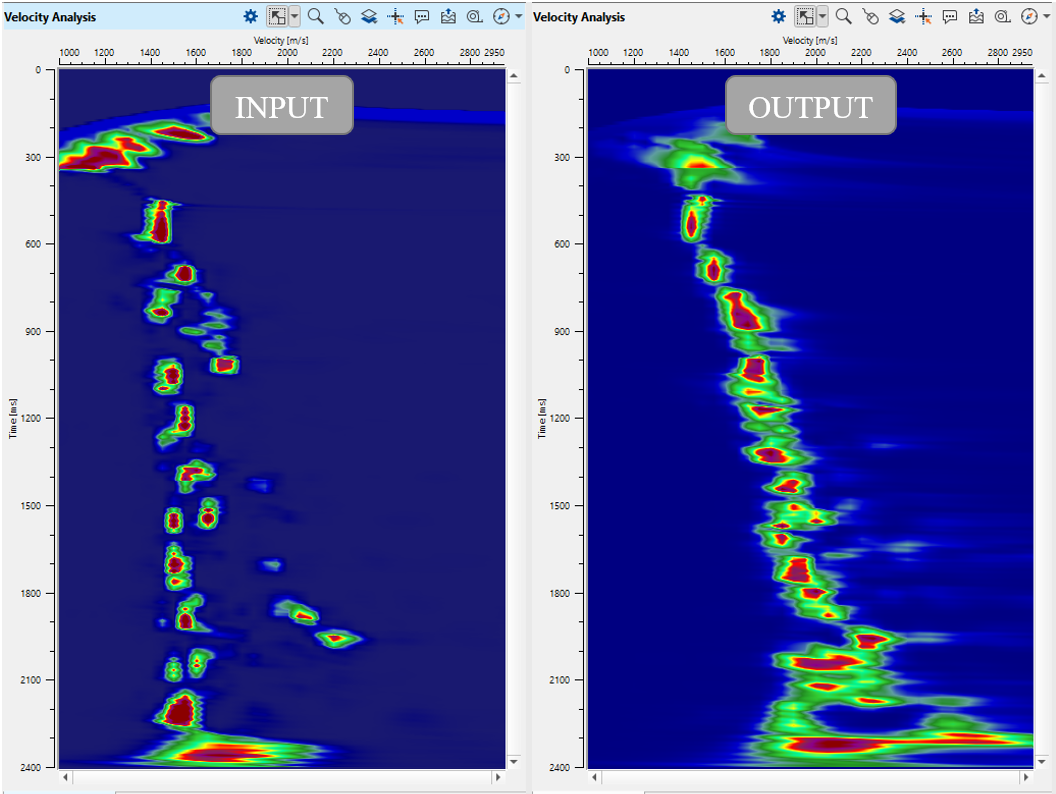Activate crosshair cursor icon in right panel
Viewport: 1056px width, 794px height.
point(923,16)
